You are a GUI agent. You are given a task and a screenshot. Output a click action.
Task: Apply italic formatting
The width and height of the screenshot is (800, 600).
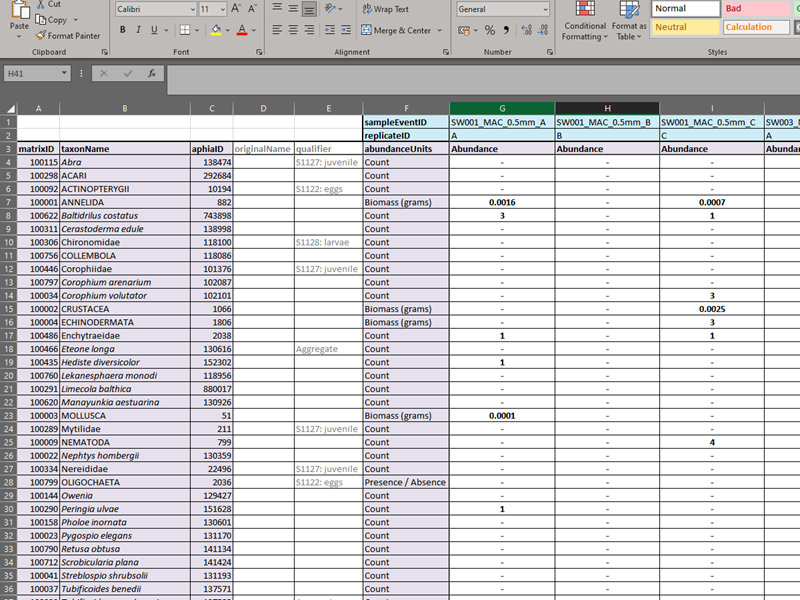point(138,30)
